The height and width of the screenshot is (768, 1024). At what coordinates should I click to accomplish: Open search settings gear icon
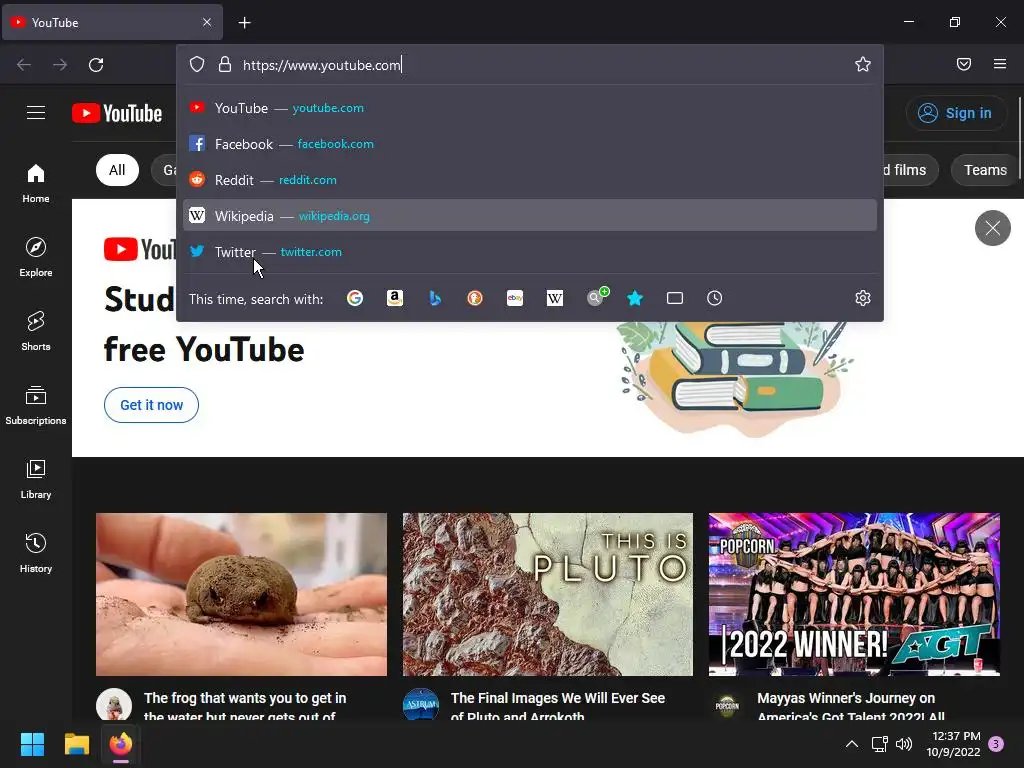pos(863,298)
